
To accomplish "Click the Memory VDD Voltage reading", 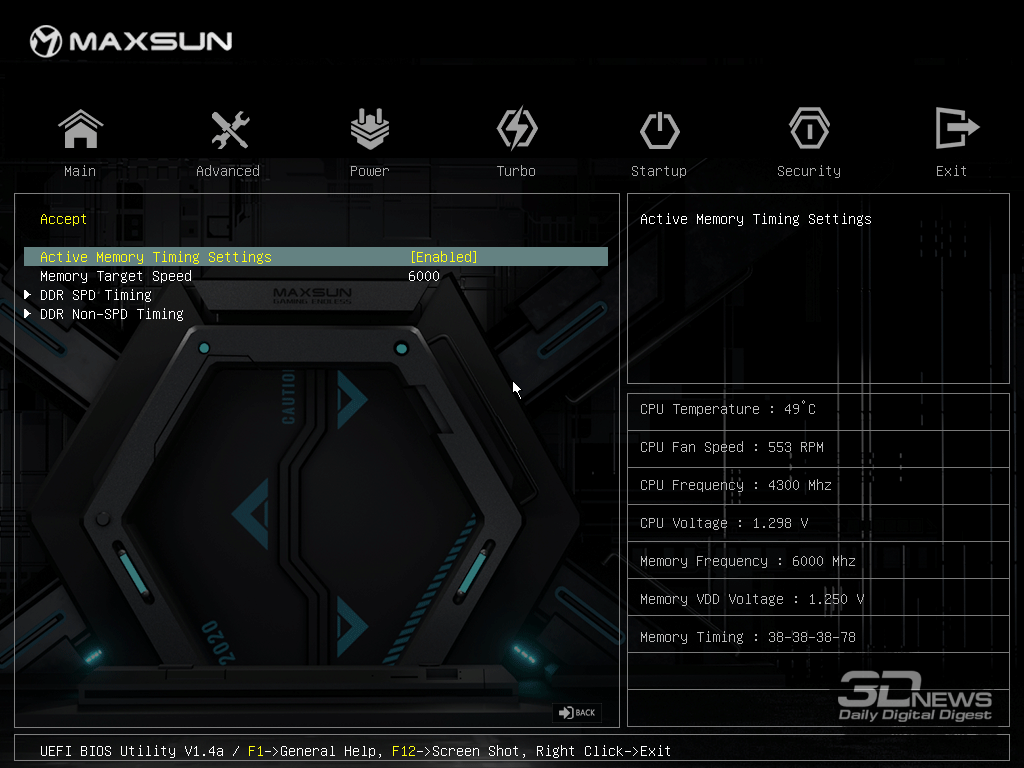I will click(x=752, y=599).
